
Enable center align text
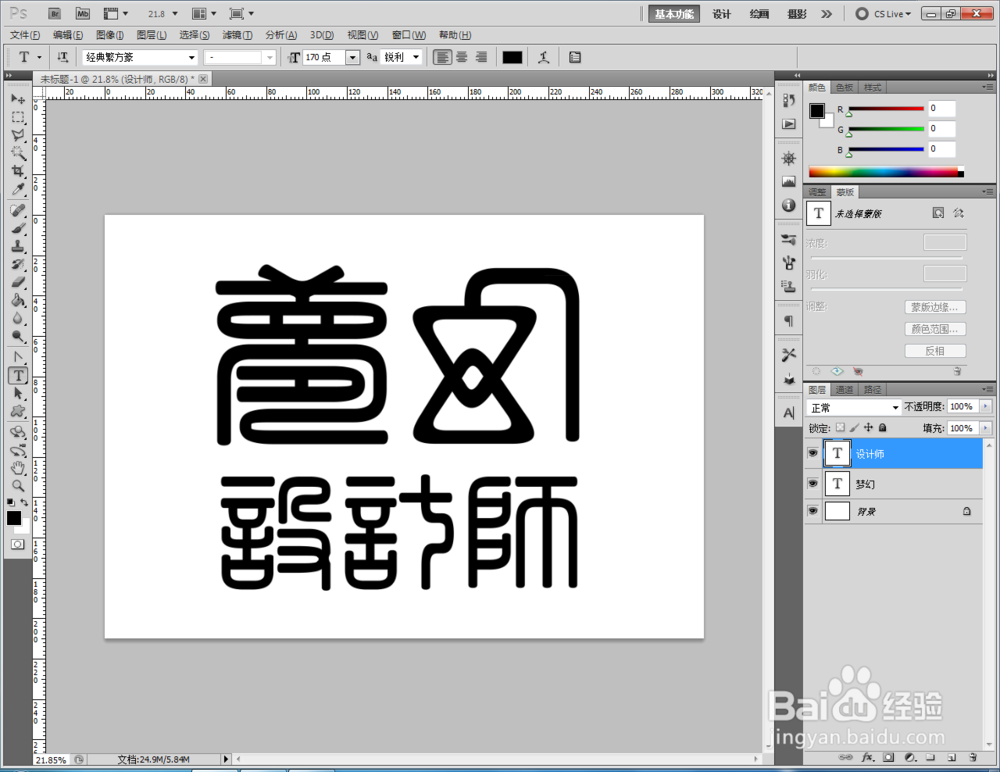point(462,57)
